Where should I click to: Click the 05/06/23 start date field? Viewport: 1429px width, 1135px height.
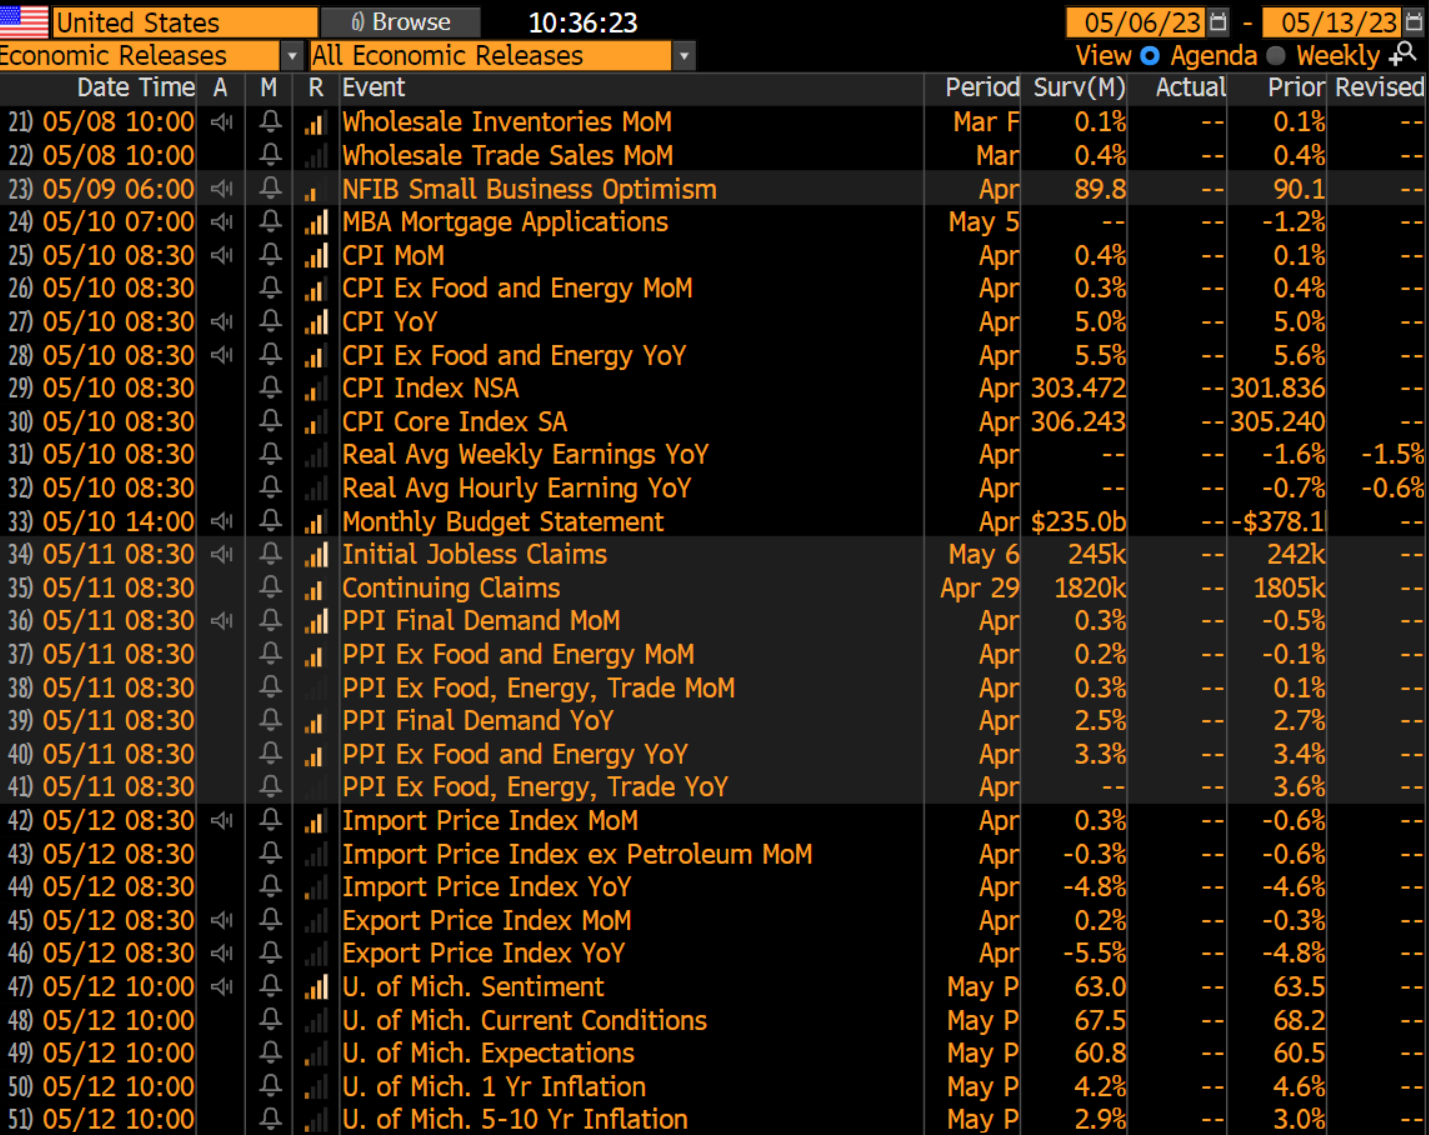[x=1136, y=22]
